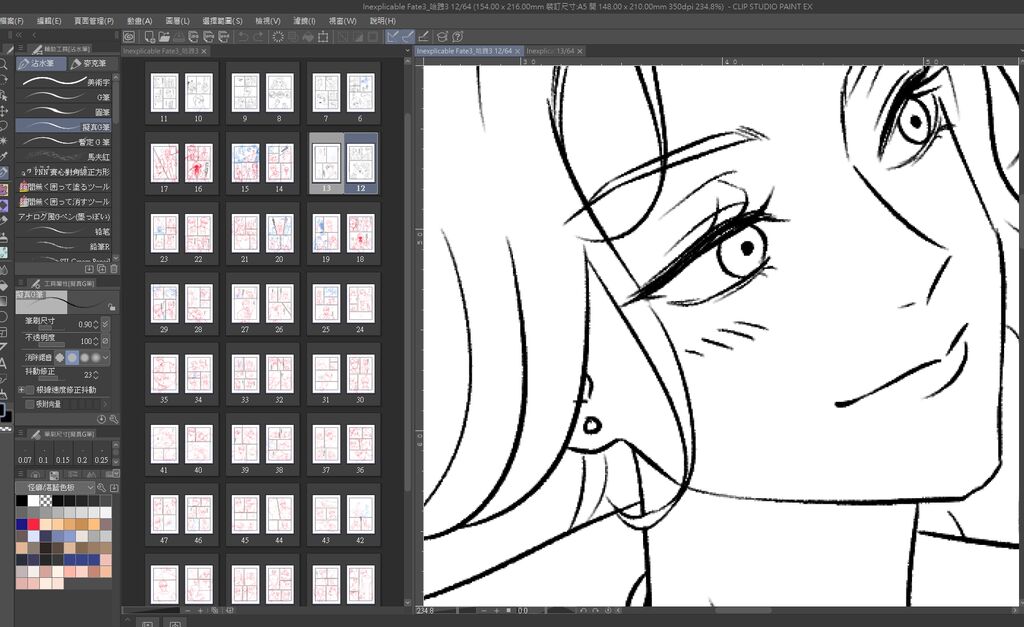The height and width of the screenshot is (627, 1024).
Task: Toggle the brush size pressure settings button
Action: tap(105, 324)
